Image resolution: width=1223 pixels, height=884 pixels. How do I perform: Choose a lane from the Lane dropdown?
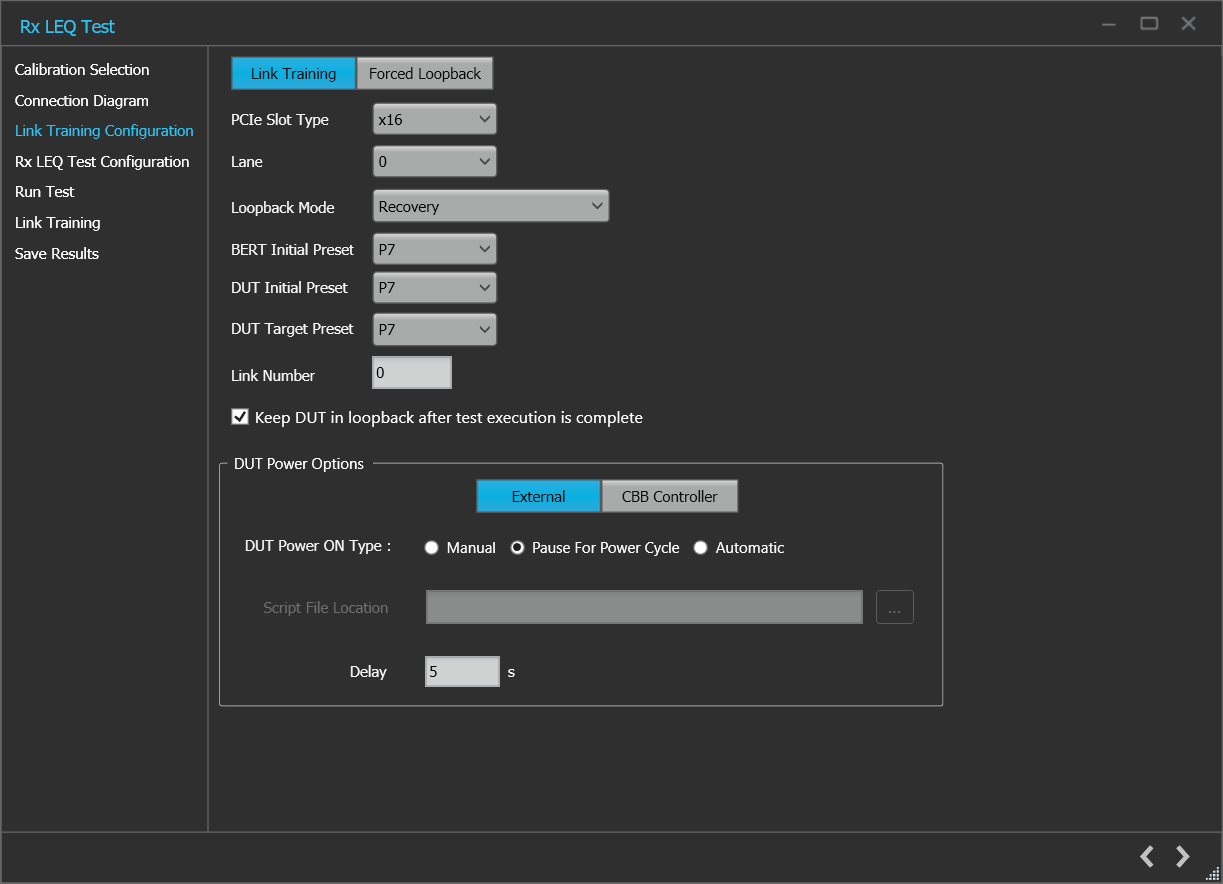click(434, 161)
